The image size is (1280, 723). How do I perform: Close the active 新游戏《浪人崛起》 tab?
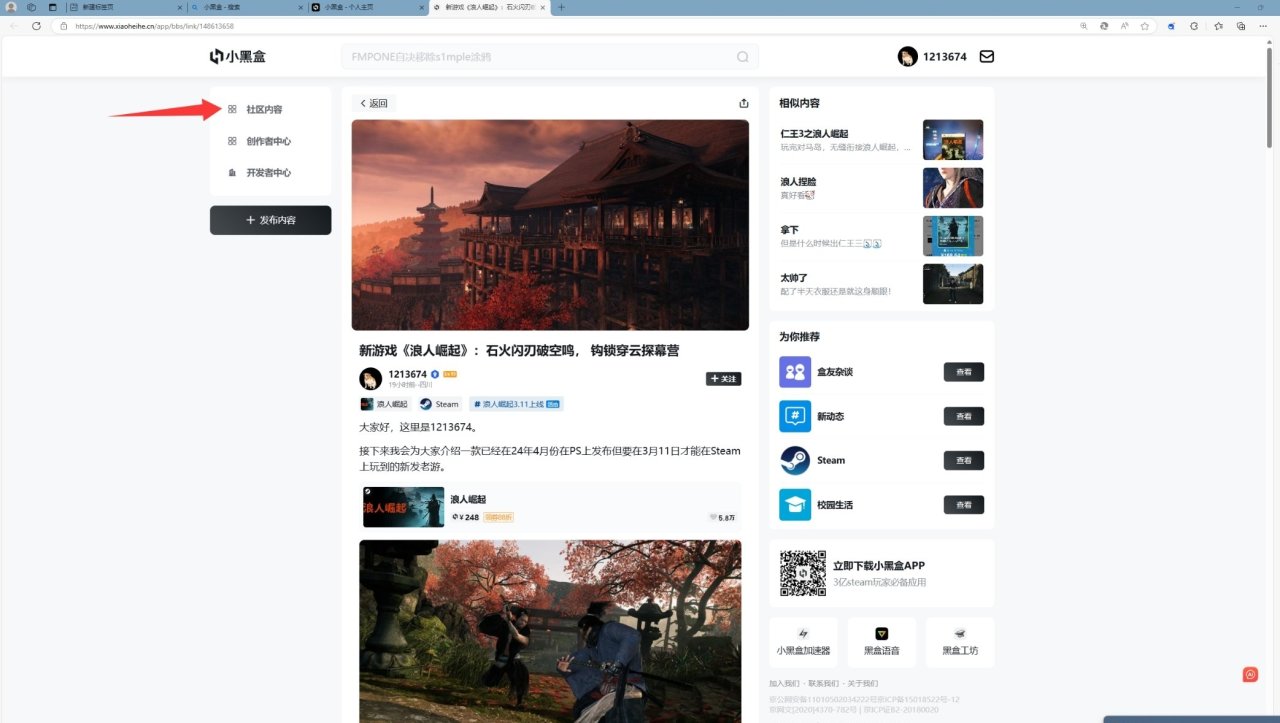click(x=544, y=7)
